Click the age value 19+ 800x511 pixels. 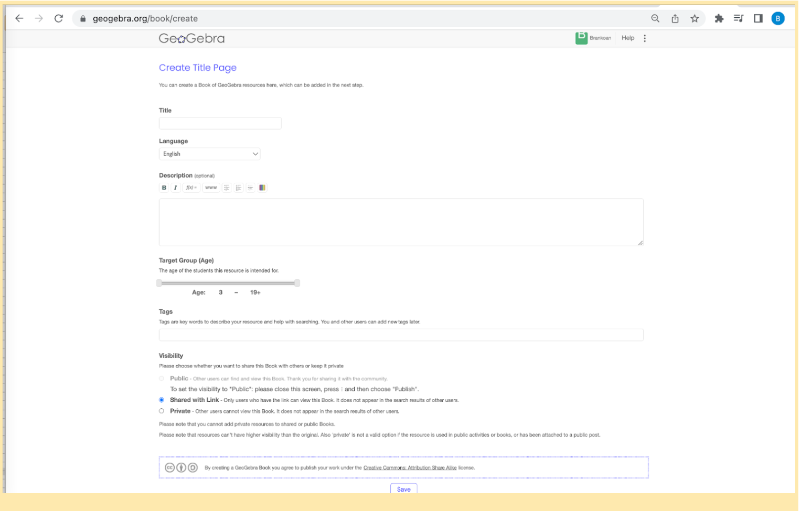(x=255, y=293)
